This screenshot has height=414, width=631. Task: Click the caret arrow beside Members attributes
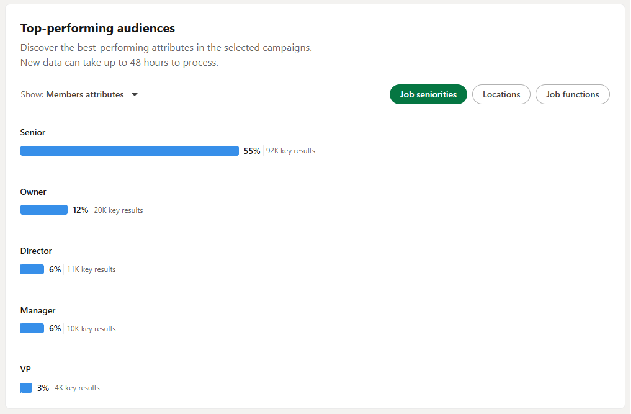134,95
